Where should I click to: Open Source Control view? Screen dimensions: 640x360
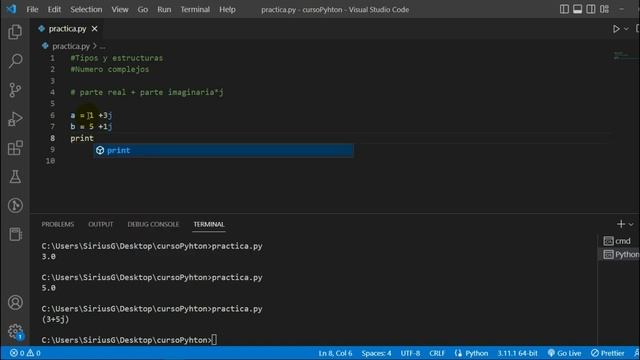pos(15,90)
